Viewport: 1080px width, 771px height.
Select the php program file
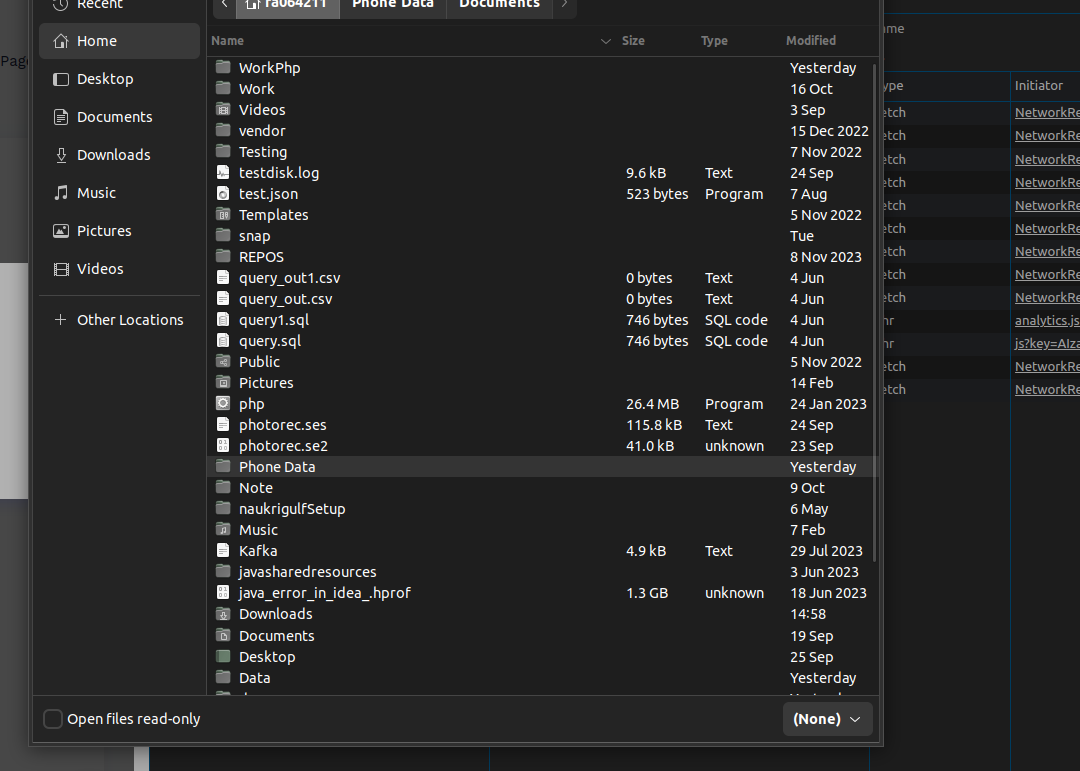point(541,404)
